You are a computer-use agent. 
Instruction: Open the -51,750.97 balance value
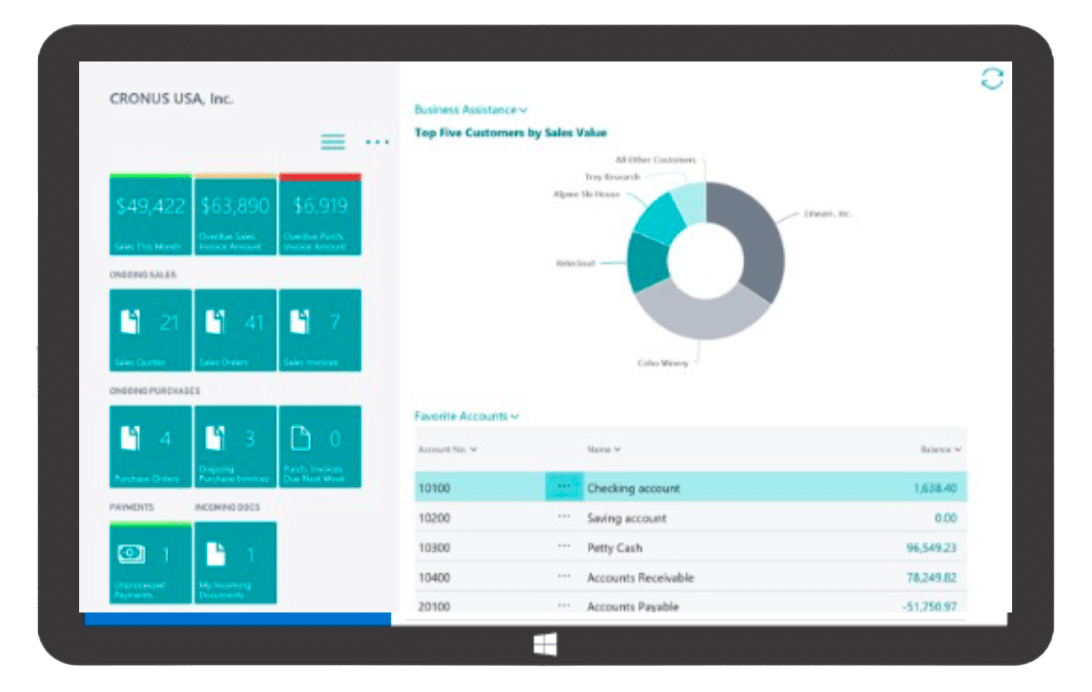click(930, 607)
